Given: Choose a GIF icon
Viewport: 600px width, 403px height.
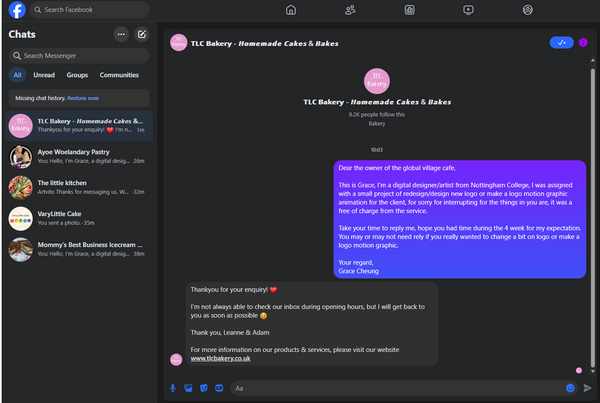Looking at the screenshot, I should pos(219,388).
